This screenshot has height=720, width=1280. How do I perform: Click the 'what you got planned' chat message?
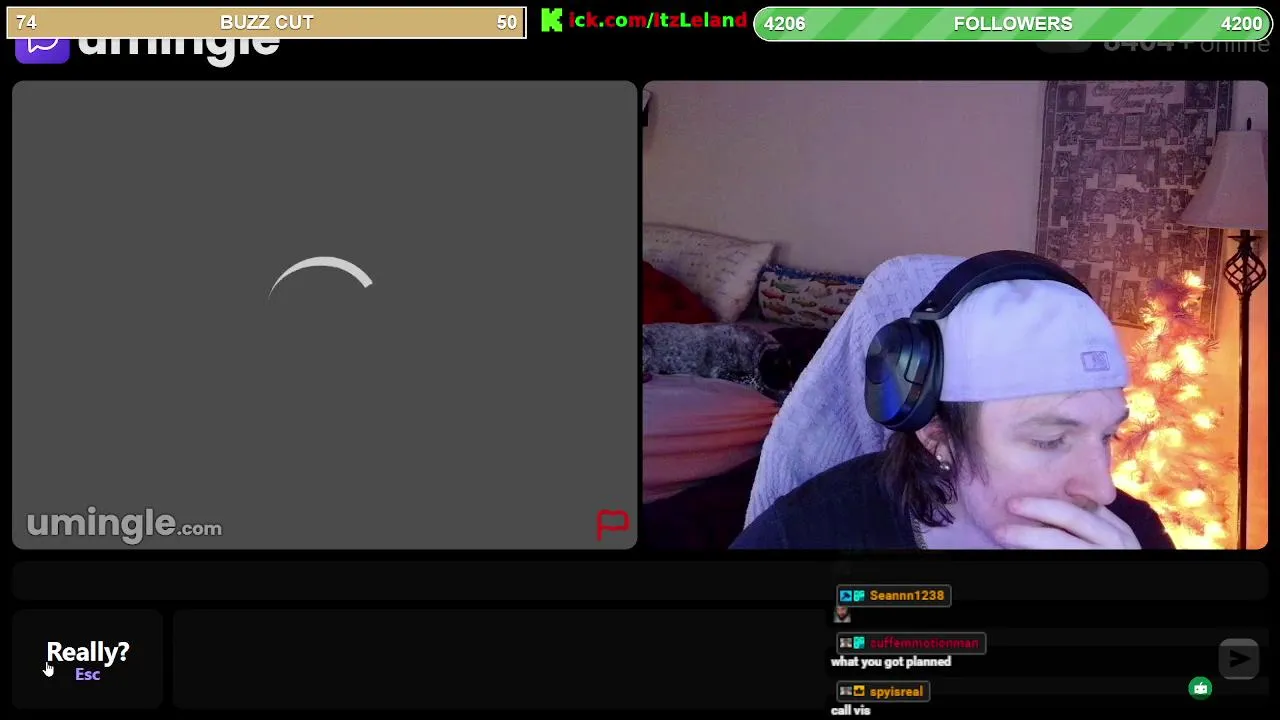click(x=890, y=662)
